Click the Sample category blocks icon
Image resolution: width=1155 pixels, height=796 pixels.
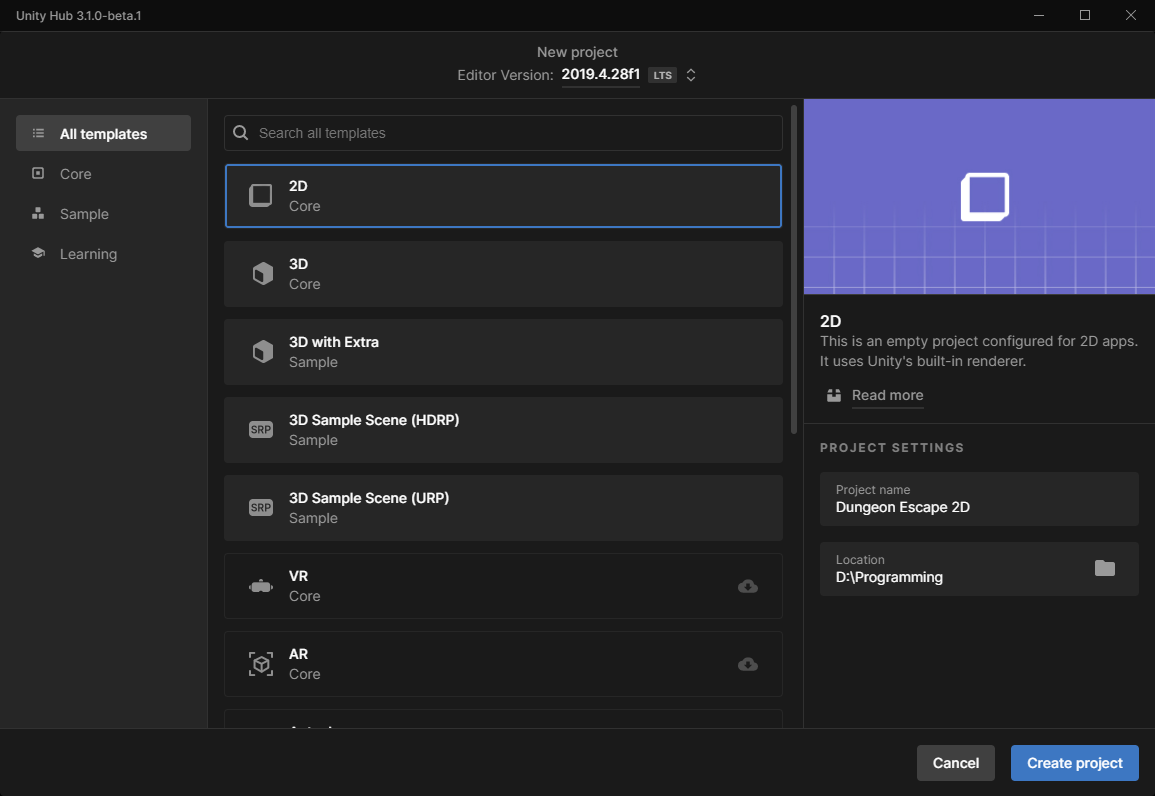pyautogui.click(x=38, y=214)
